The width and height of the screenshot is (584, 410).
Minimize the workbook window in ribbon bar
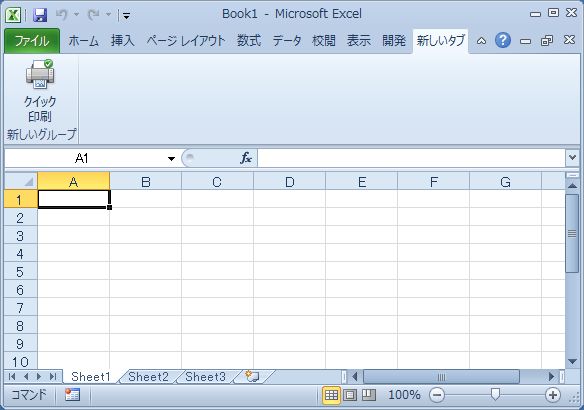(525, 41)
